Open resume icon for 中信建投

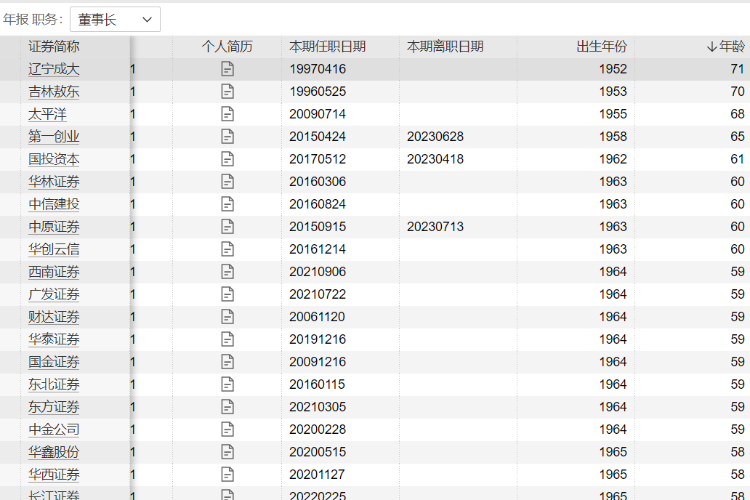228,204
